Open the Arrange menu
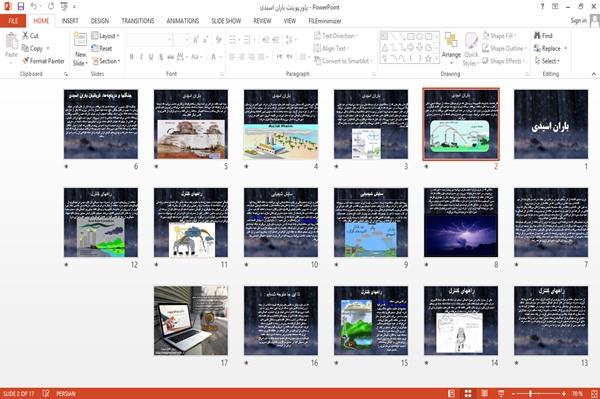 tap(451, 49)
